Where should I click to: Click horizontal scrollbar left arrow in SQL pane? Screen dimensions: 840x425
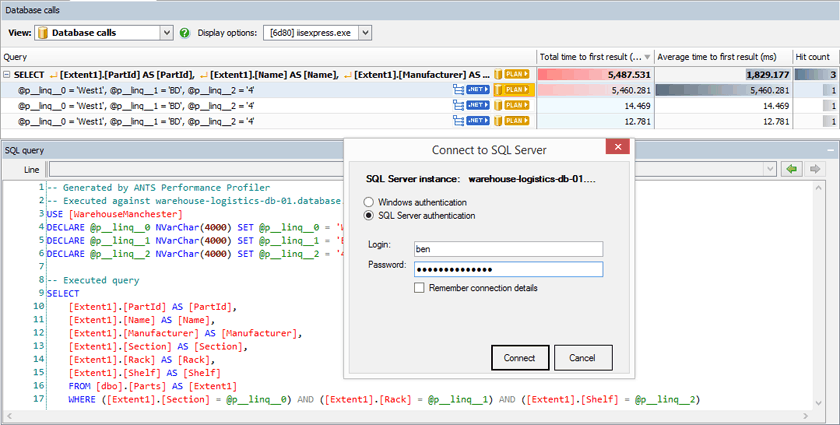tap(8, 416)
